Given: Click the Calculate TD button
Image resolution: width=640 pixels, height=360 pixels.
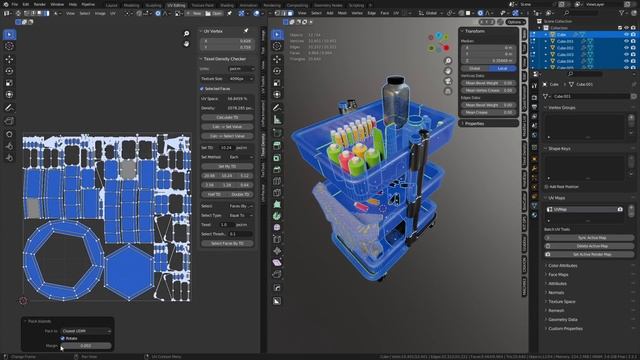Looking at the screenshot, I should [227, 118].
